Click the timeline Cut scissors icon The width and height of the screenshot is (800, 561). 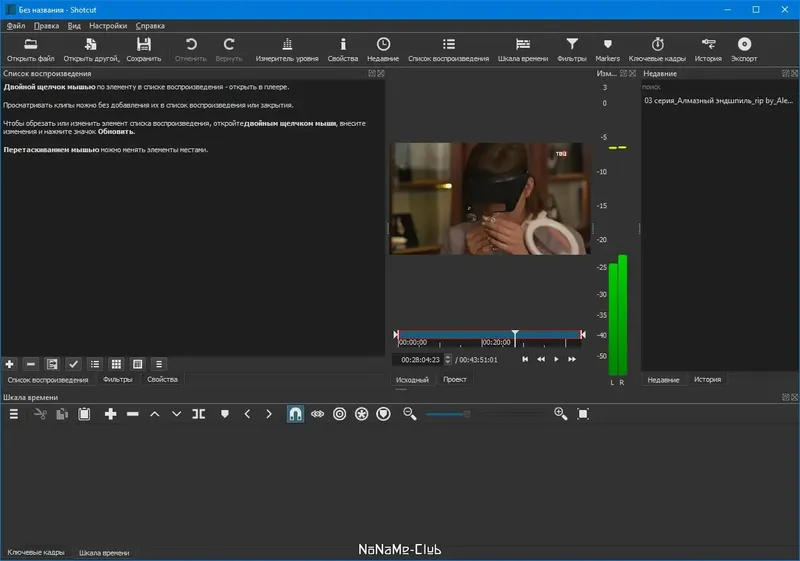40,414
